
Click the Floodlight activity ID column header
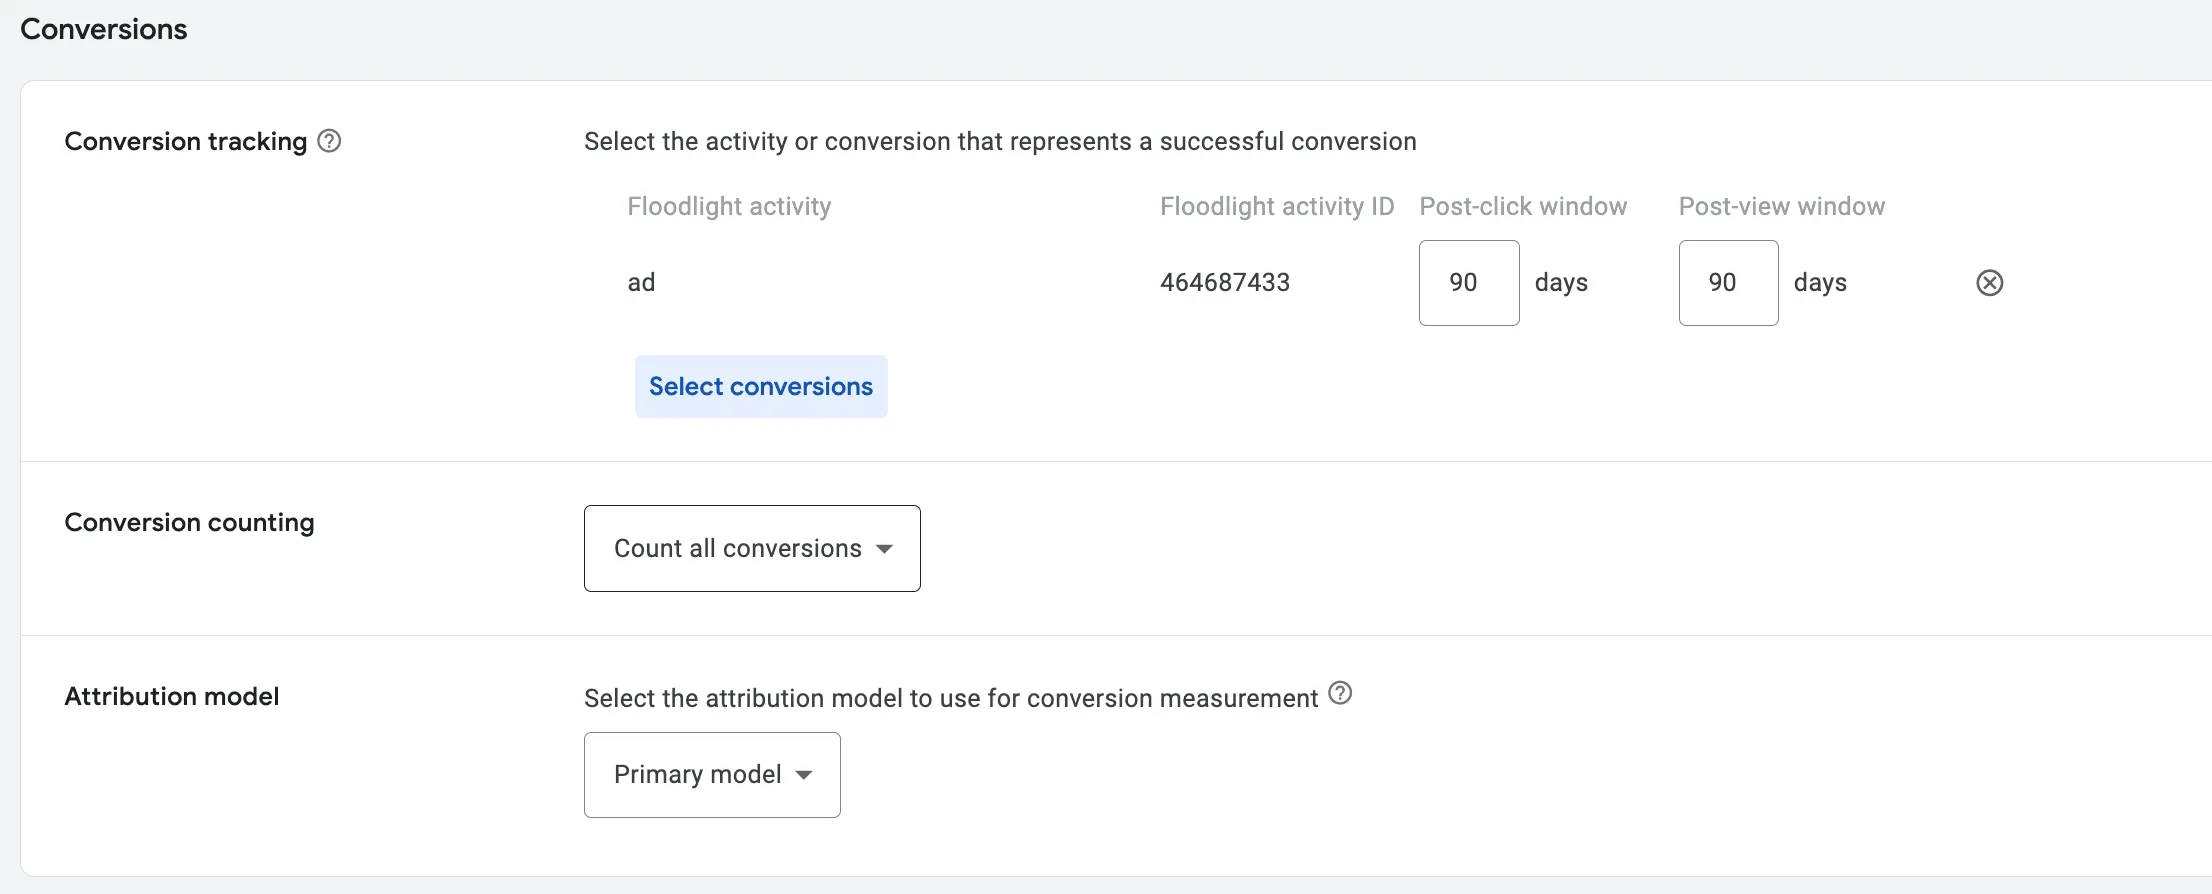1277,206
